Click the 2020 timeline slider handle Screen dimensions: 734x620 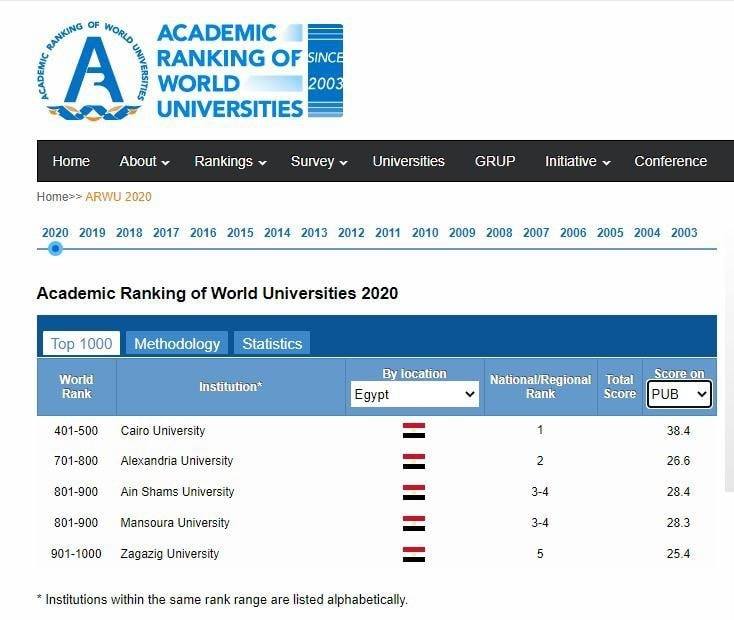pyautogui.click(x=55, y=249)
